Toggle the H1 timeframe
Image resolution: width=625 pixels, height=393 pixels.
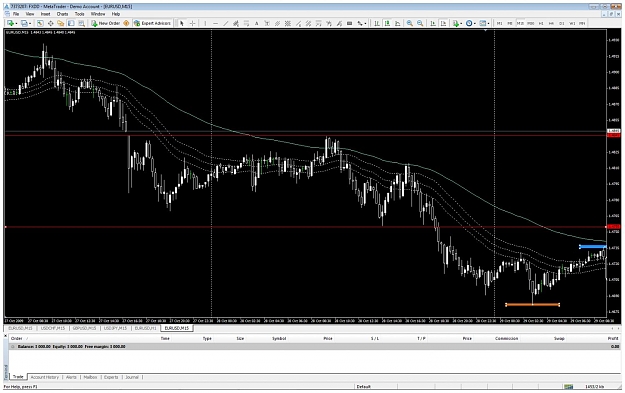coord(541,23)
